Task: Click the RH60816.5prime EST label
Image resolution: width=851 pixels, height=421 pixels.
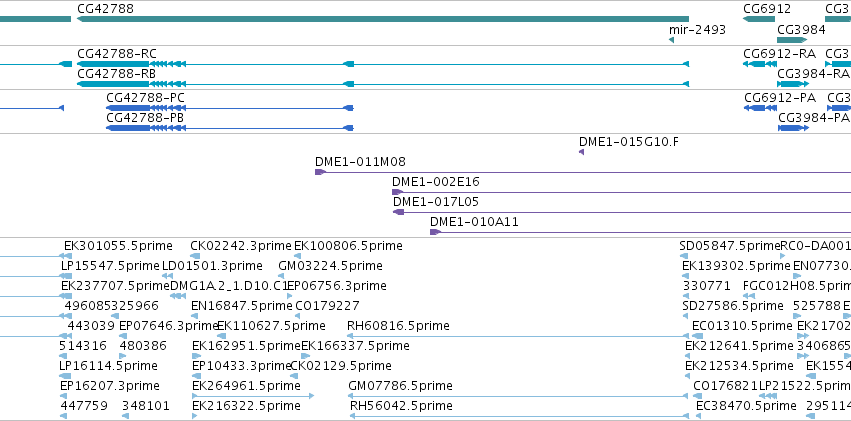Action: pyautogui.click(x=398, y=326)
